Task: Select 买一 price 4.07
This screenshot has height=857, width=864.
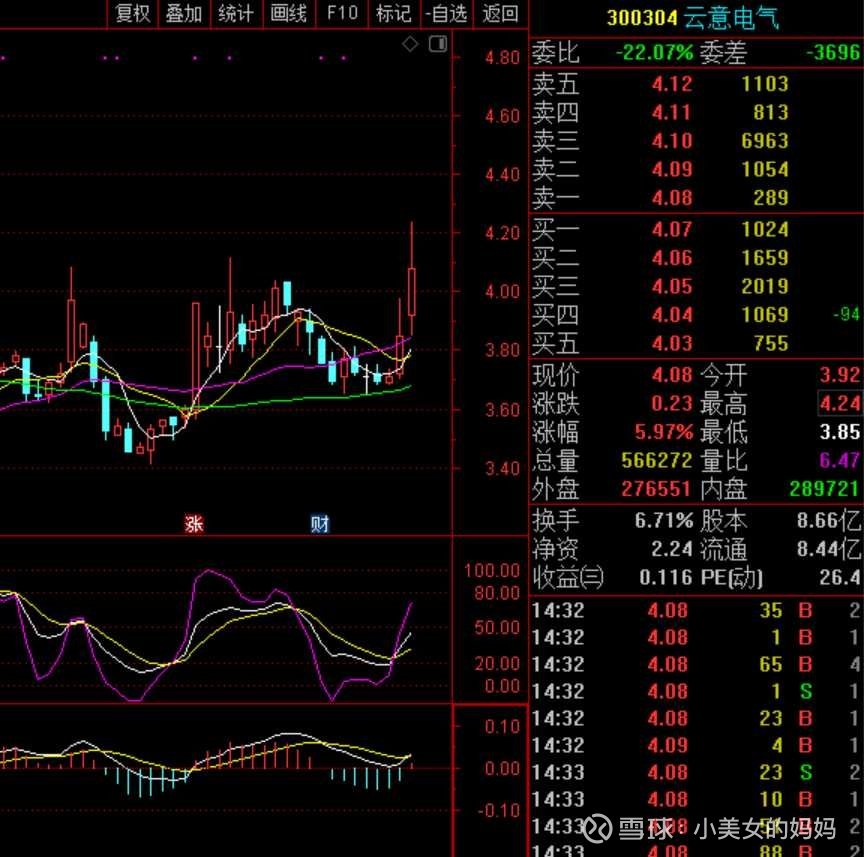Action: (x=672, y=229)
